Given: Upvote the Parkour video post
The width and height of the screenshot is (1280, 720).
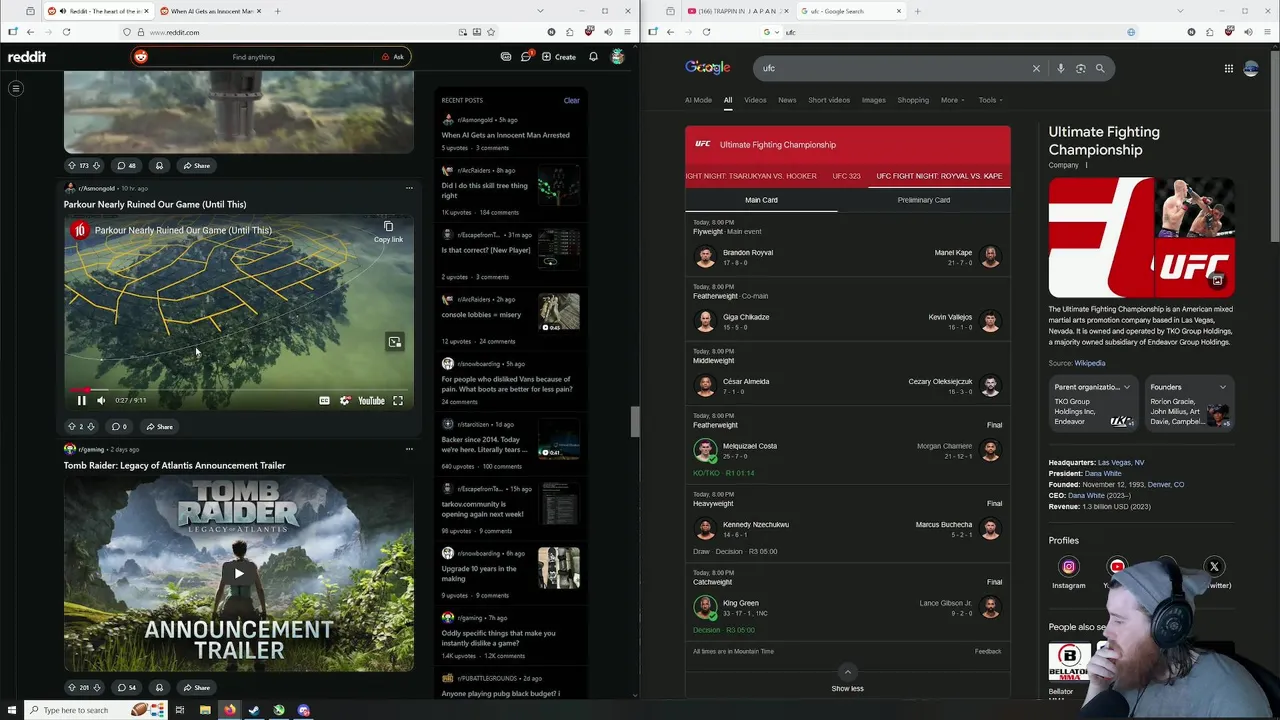Looking at the screenshot, I should point(71,426).
